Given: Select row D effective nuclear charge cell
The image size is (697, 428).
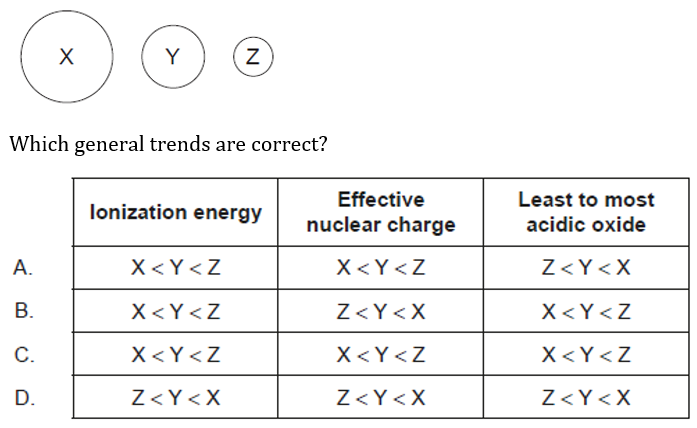Looking at the screenshot, I should point(381,397).
